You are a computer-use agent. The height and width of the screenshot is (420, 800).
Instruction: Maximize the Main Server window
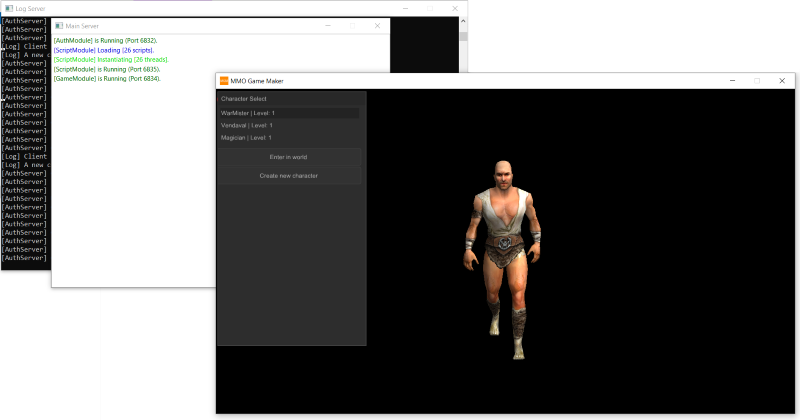[x=352, y=25]
